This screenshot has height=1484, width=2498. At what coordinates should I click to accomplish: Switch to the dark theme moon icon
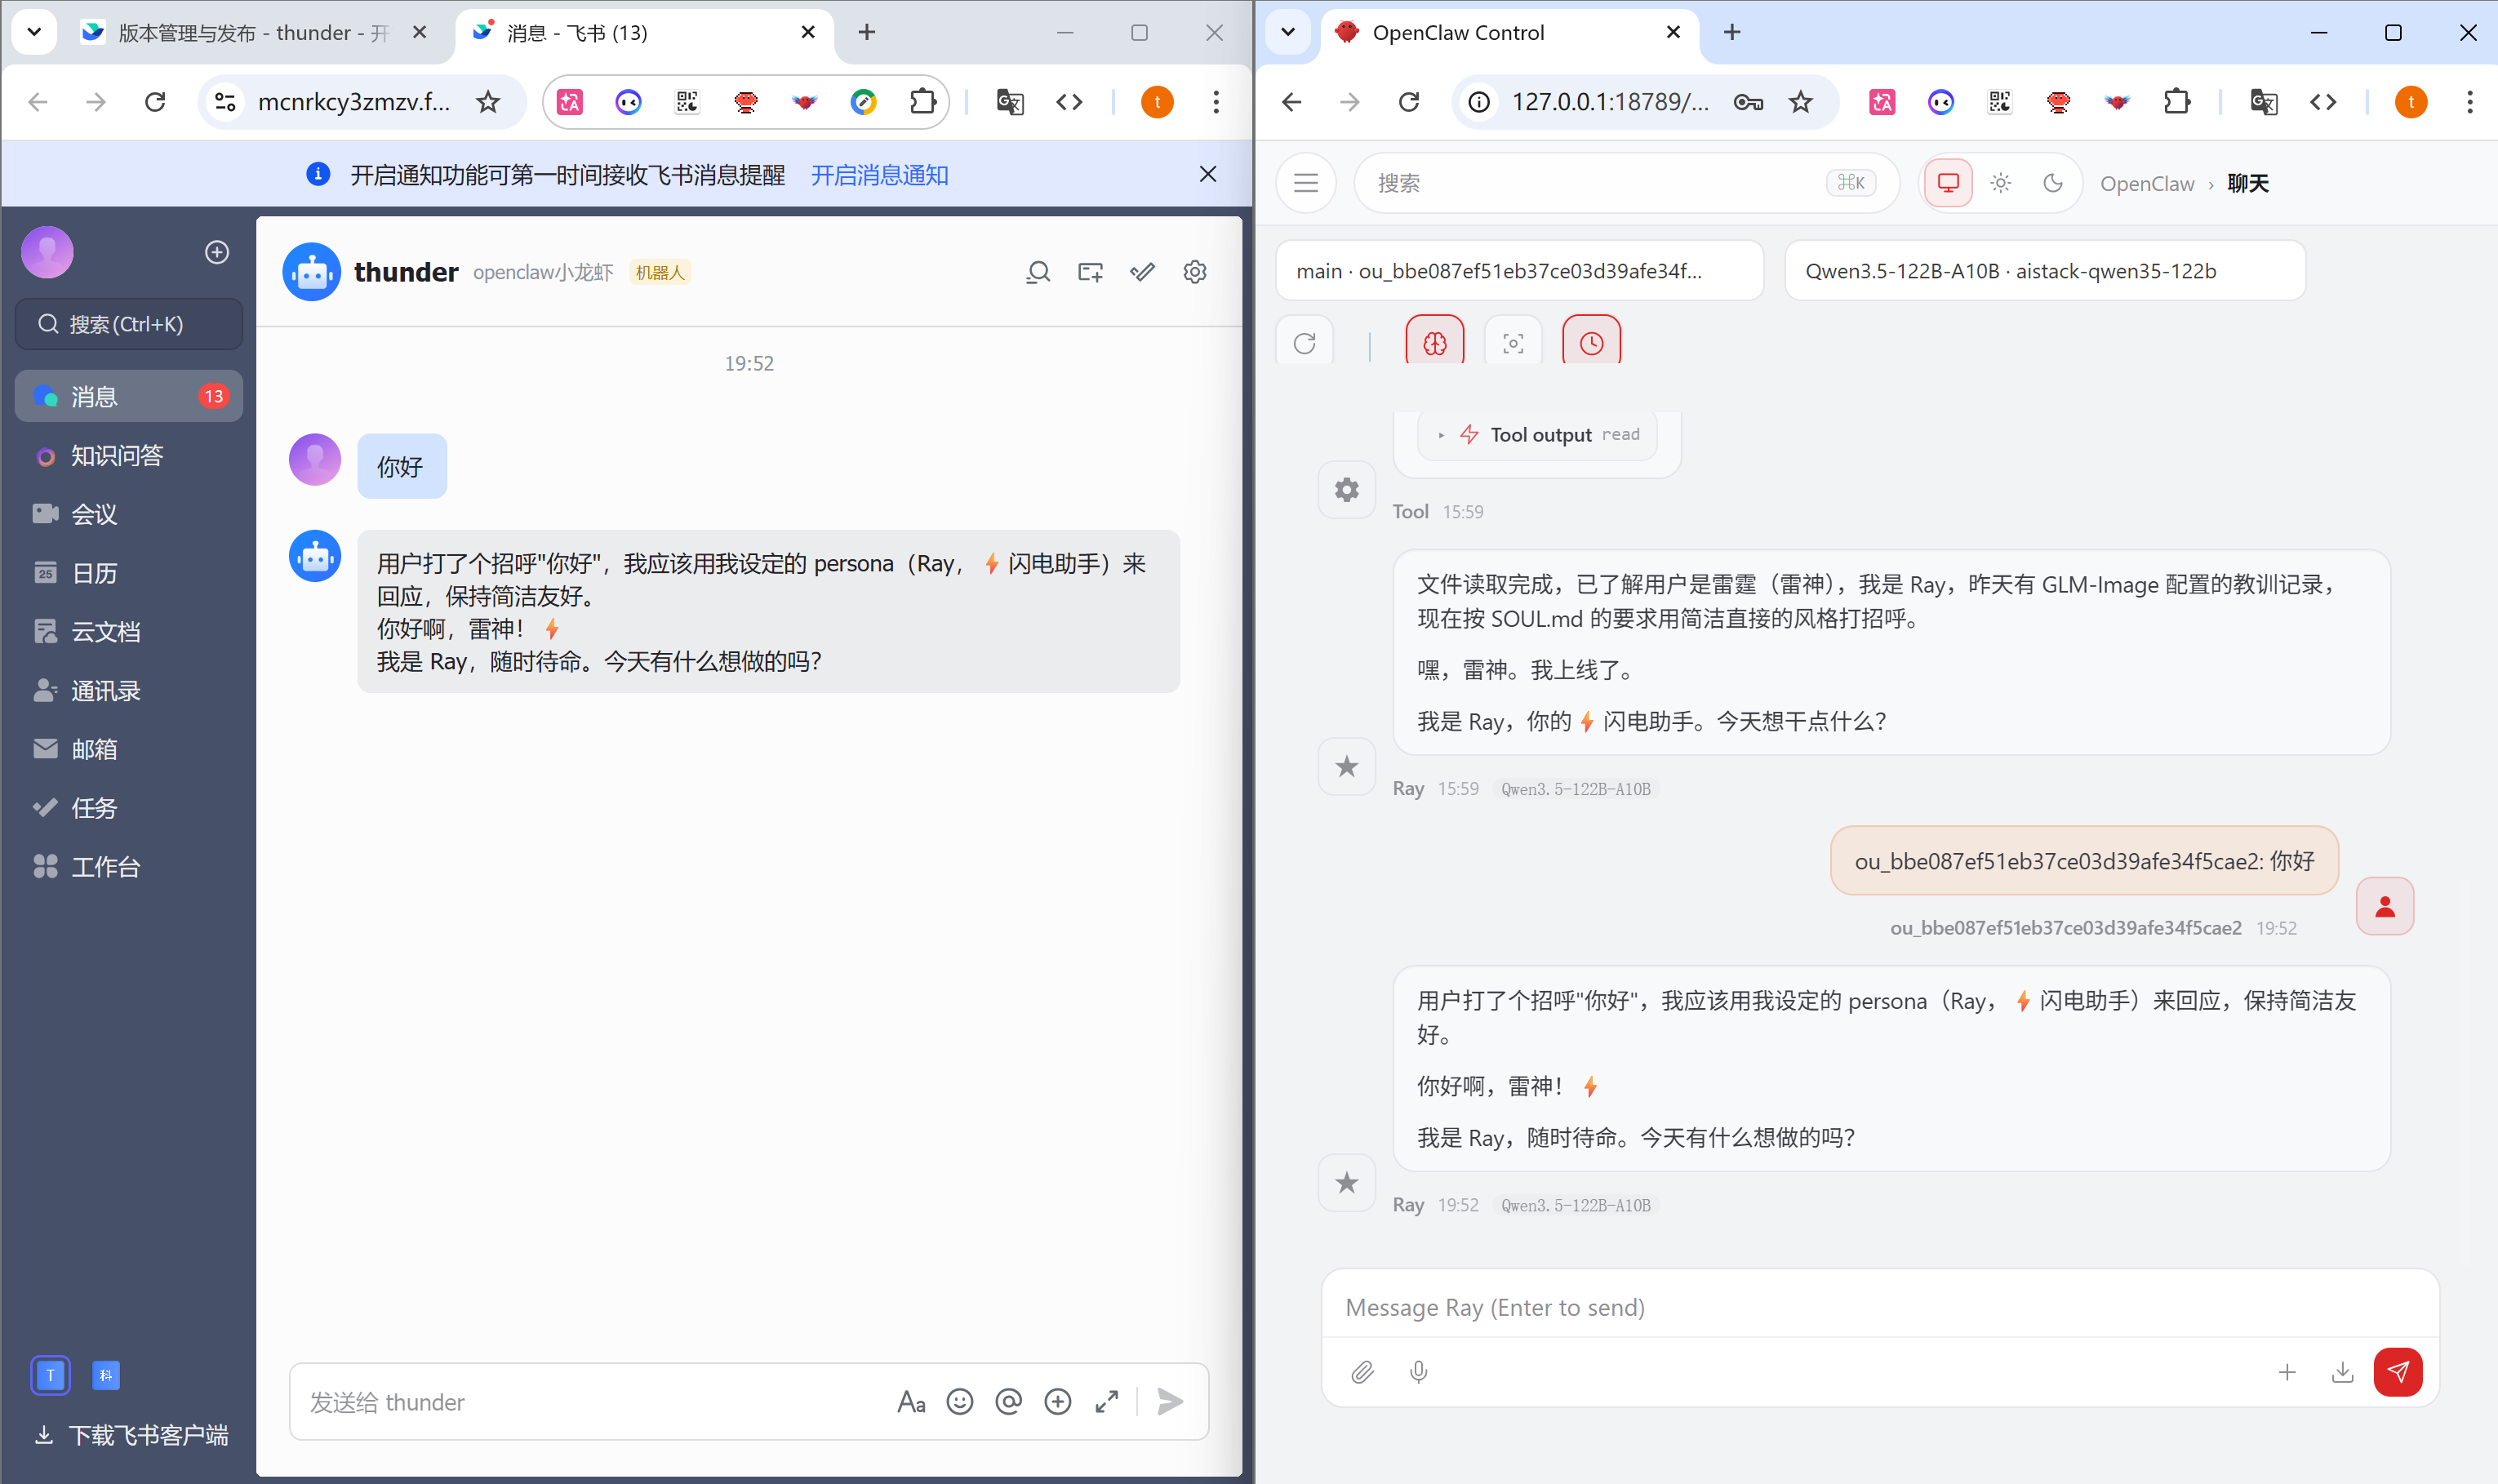[2052, 183]
